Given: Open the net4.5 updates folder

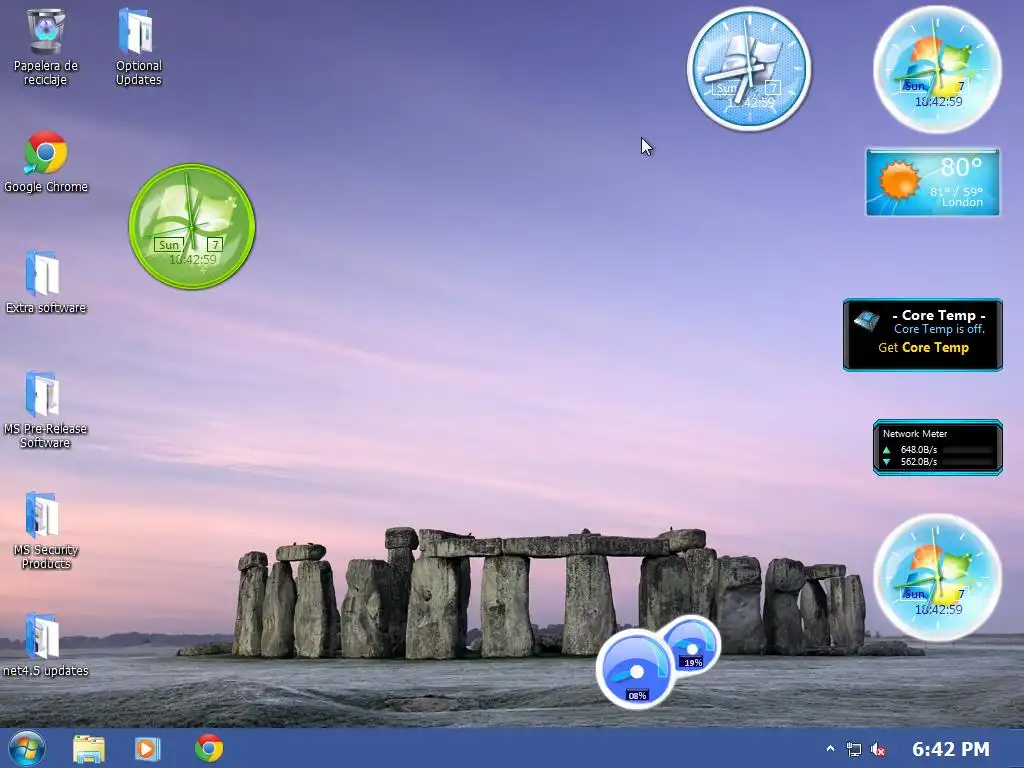Looking at the screenshot, I should coord(45,645).
